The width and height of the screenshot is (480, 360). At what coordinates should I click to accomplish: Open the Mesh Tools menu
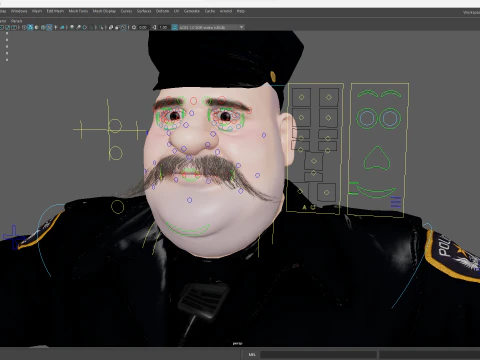tap(78, 11)
